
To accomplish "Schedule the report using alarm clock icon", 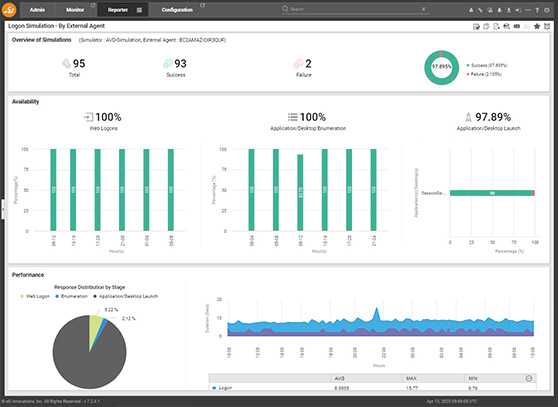I will click(x=547, y=26).
